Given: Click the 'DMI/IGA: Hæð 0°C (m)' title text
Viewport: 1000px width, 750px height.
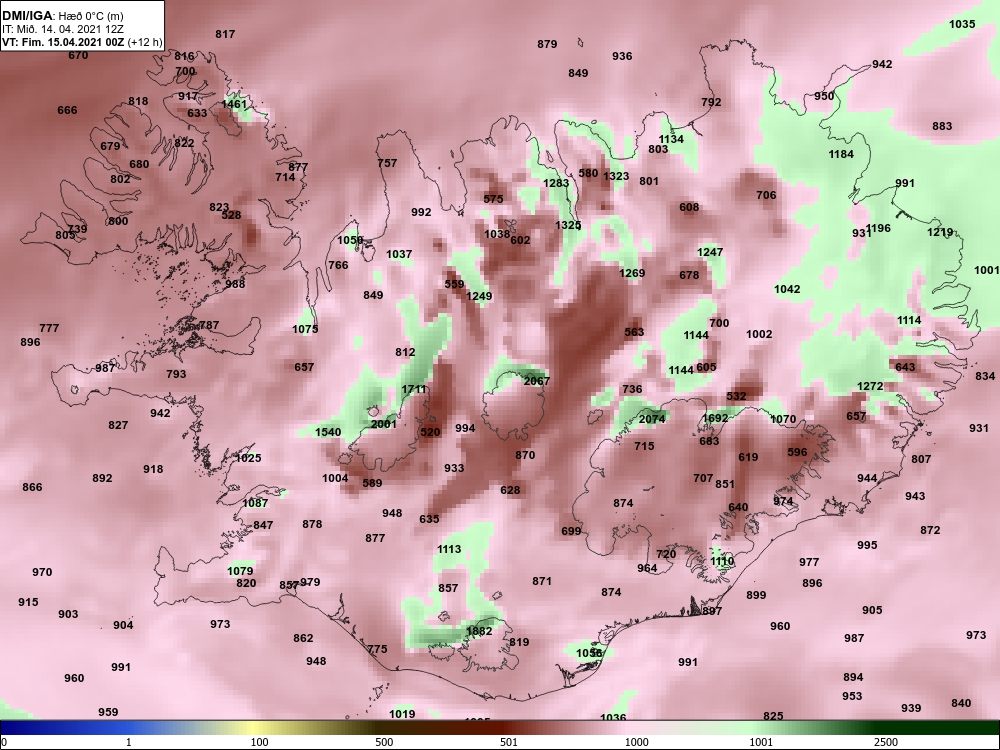Looking at the screenshot, I should click(62, 16).
